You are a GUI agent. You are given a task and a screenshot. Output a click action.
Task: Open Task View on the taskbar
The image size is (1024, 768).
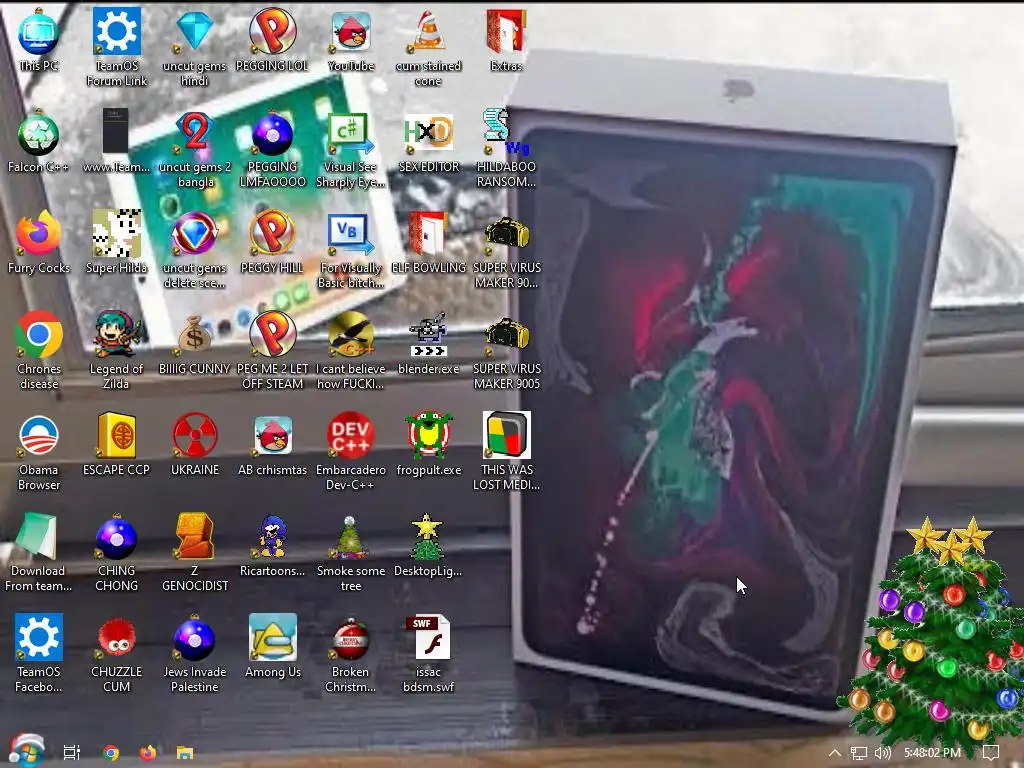(72, 752)
